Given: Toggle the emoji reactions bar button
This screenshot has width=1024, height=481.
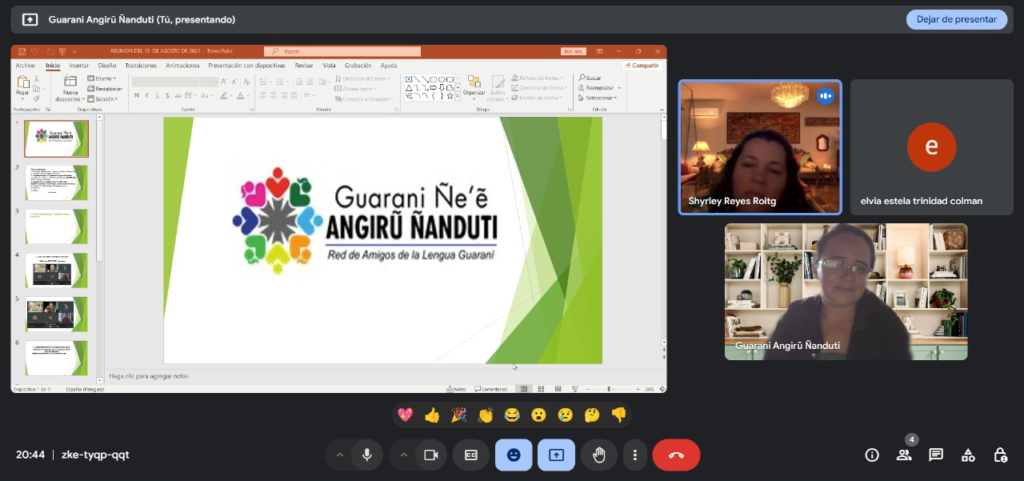Looking at the screenshot, I should [514, 455].
